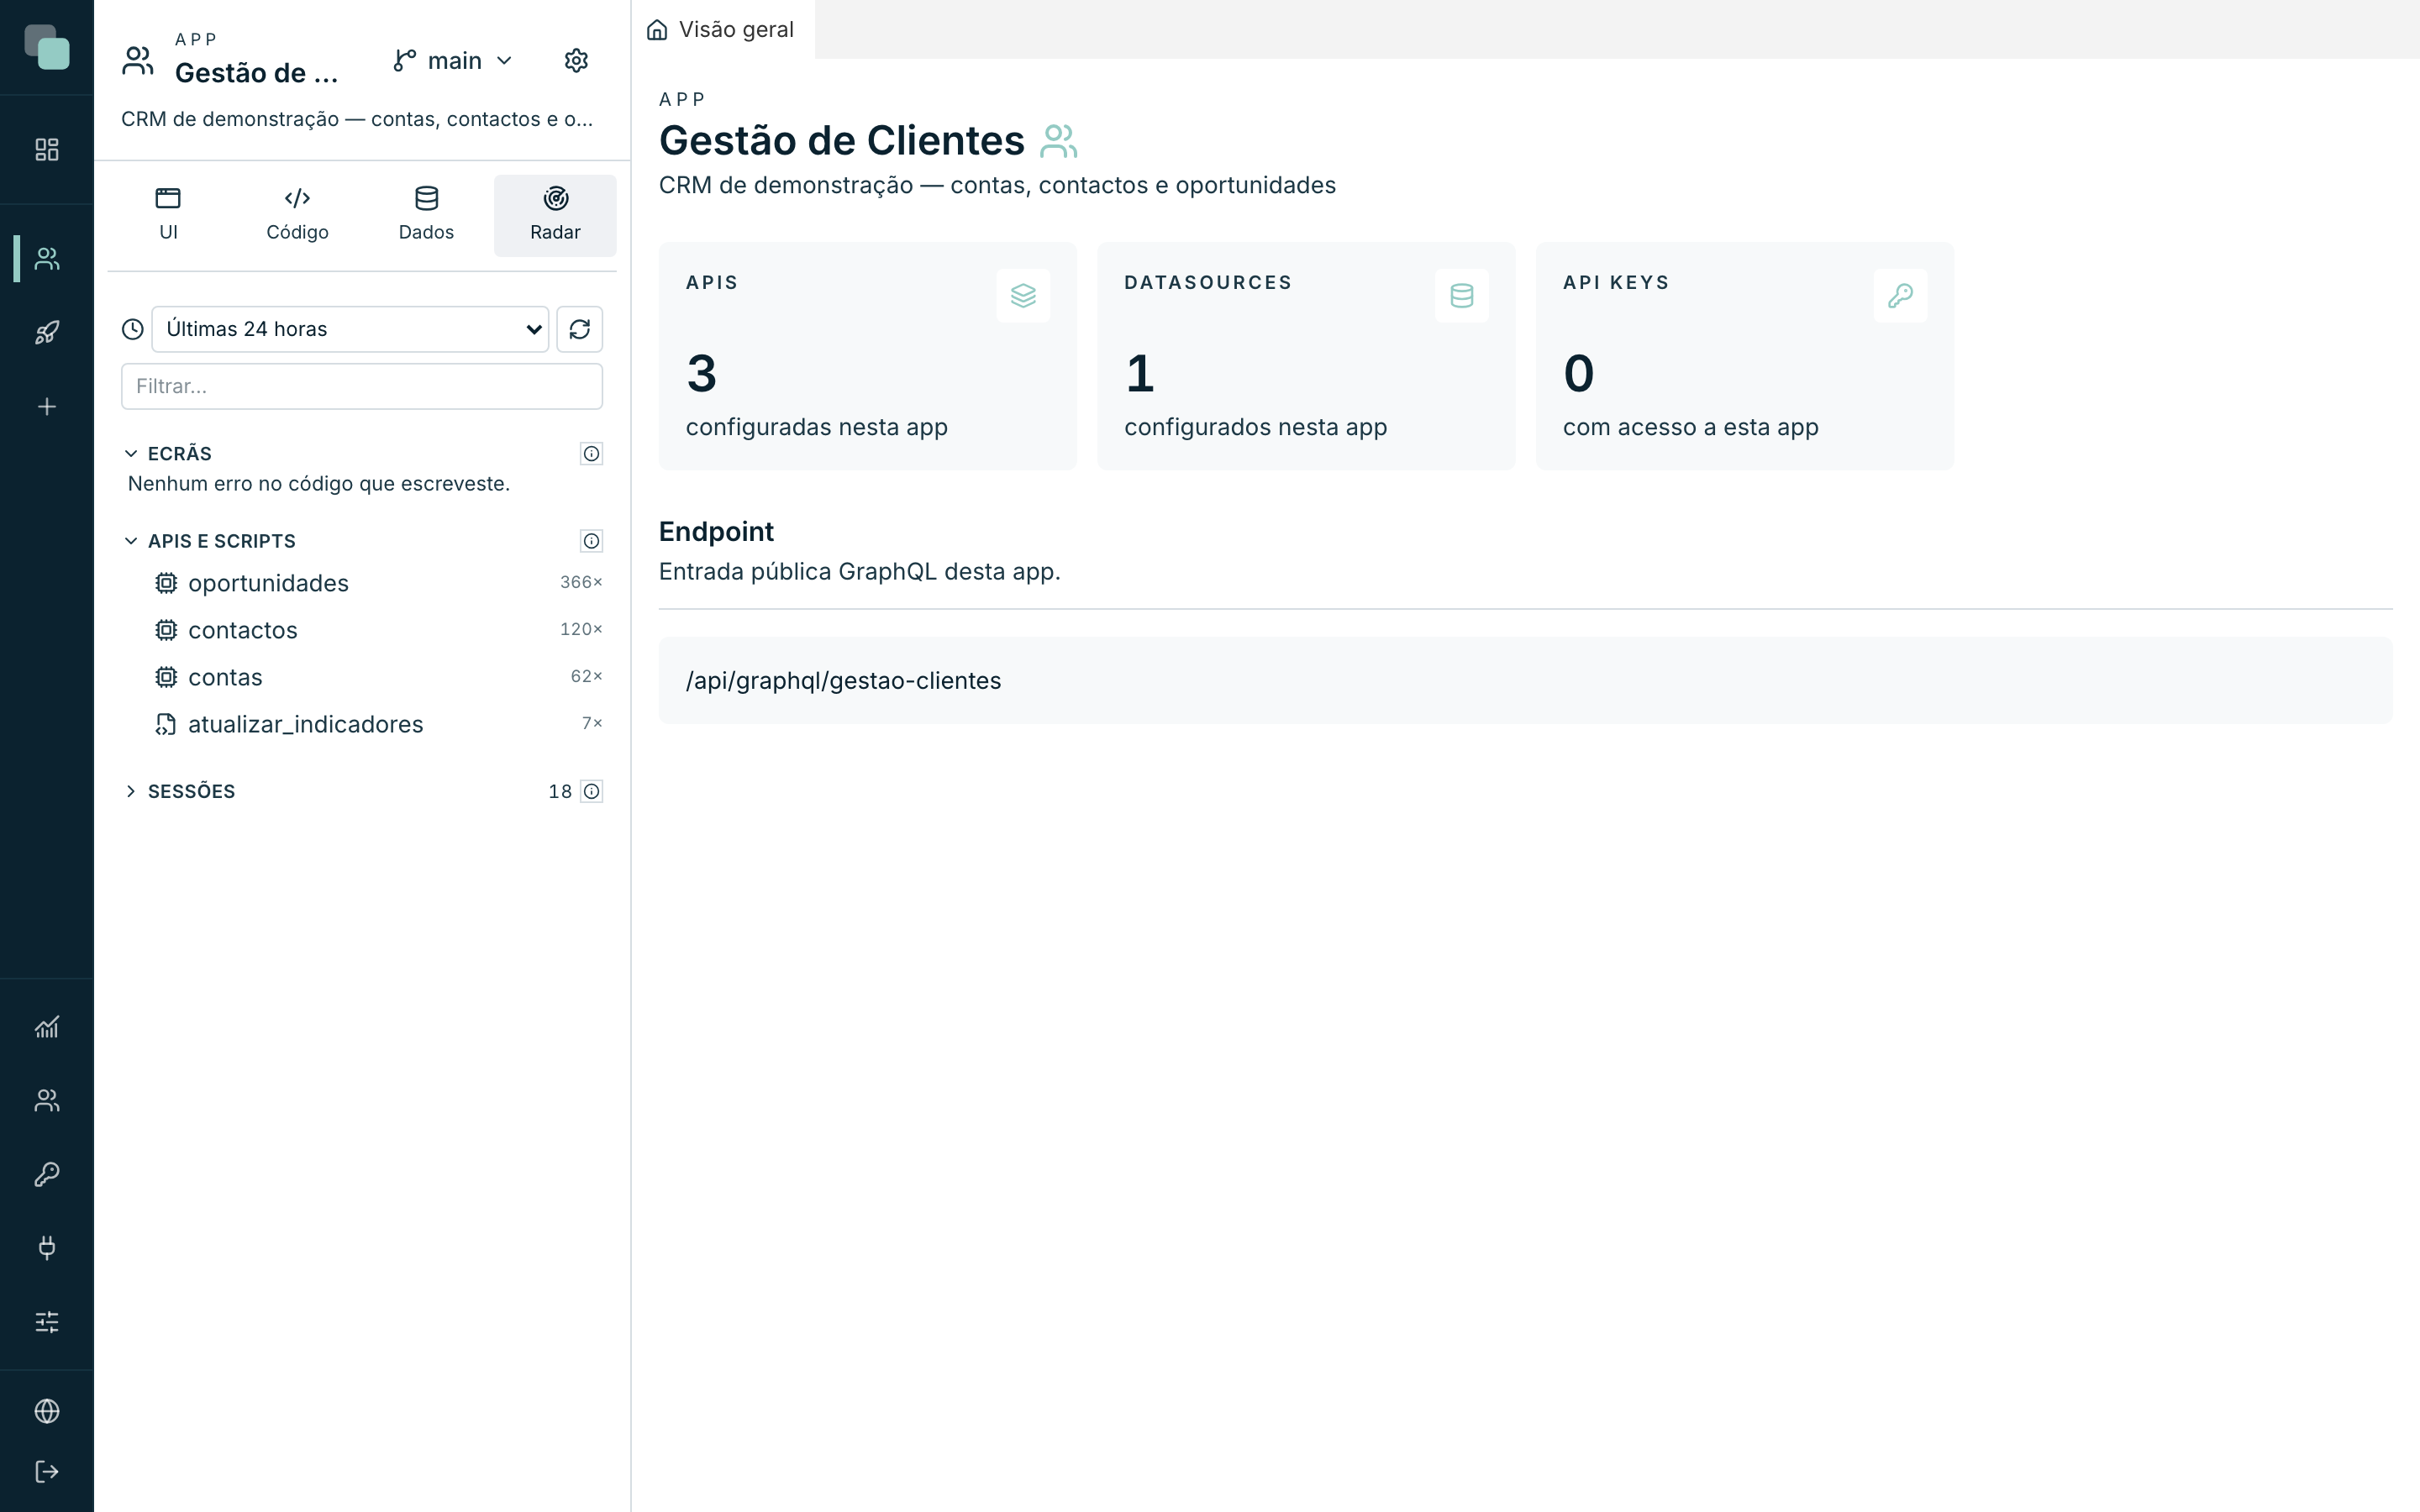Click the DATASOURCES summary card
Screen dimensions: 2420x1512
point(1306,356)
